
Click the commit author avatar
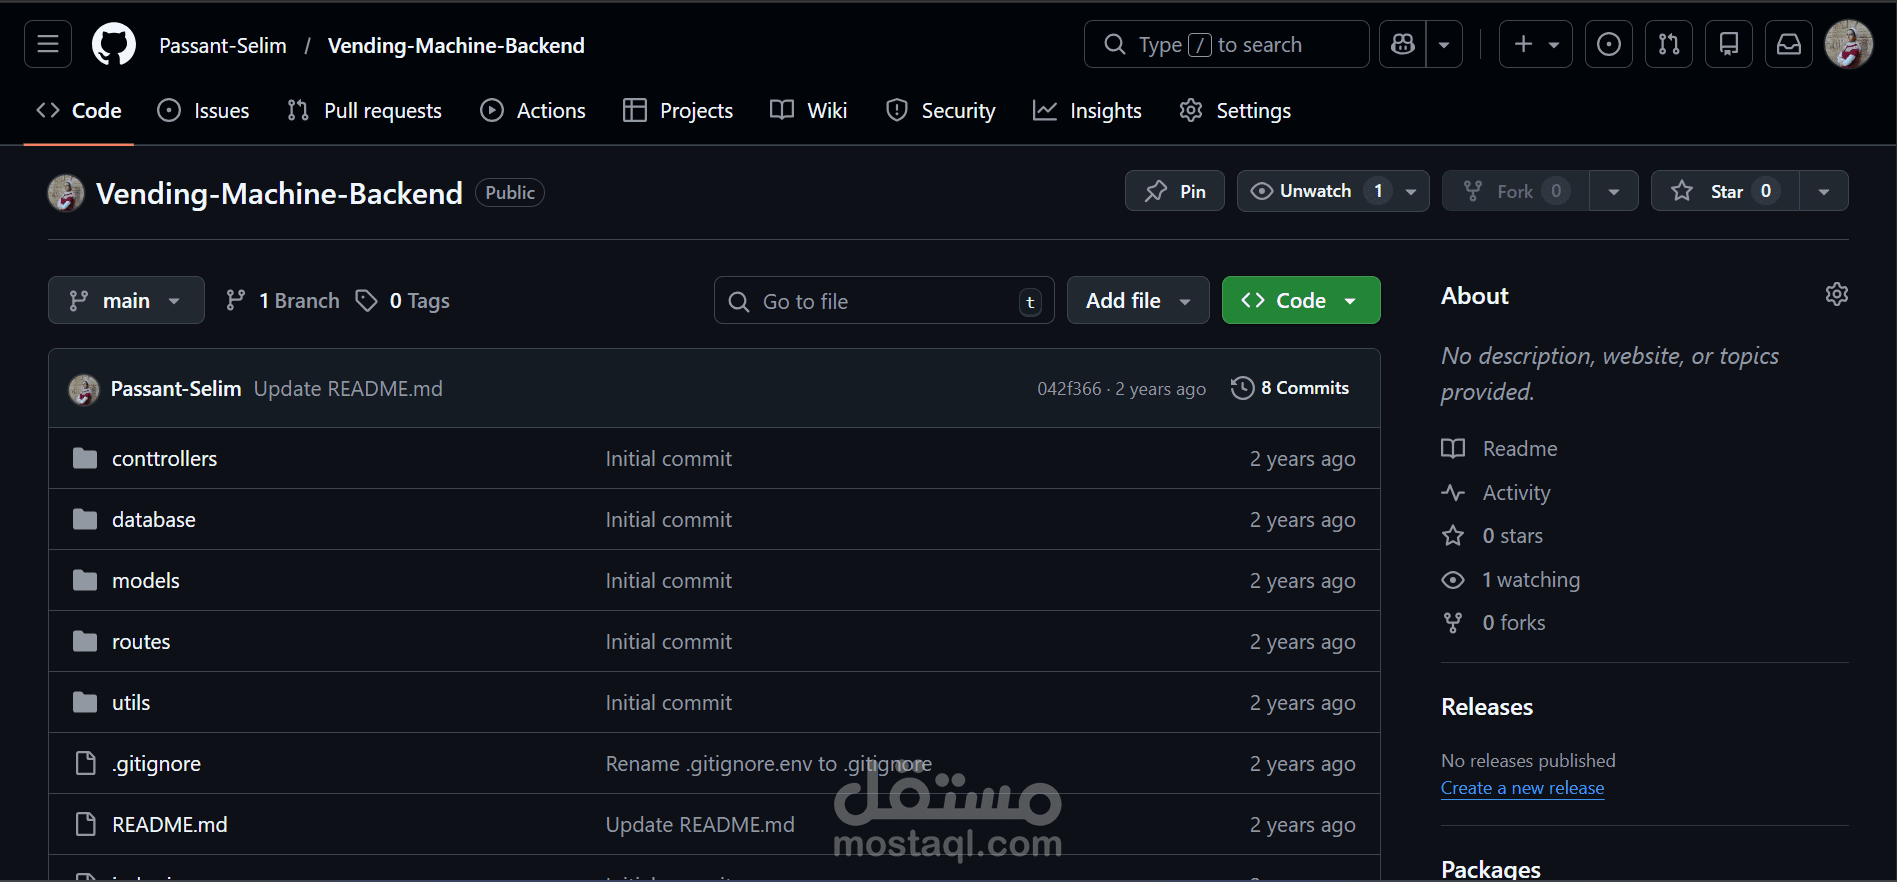(x=84, y=389)
